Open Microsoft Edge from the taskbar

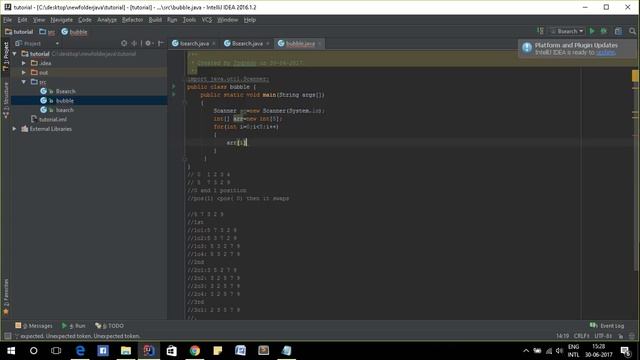click(x=80, y=351)
